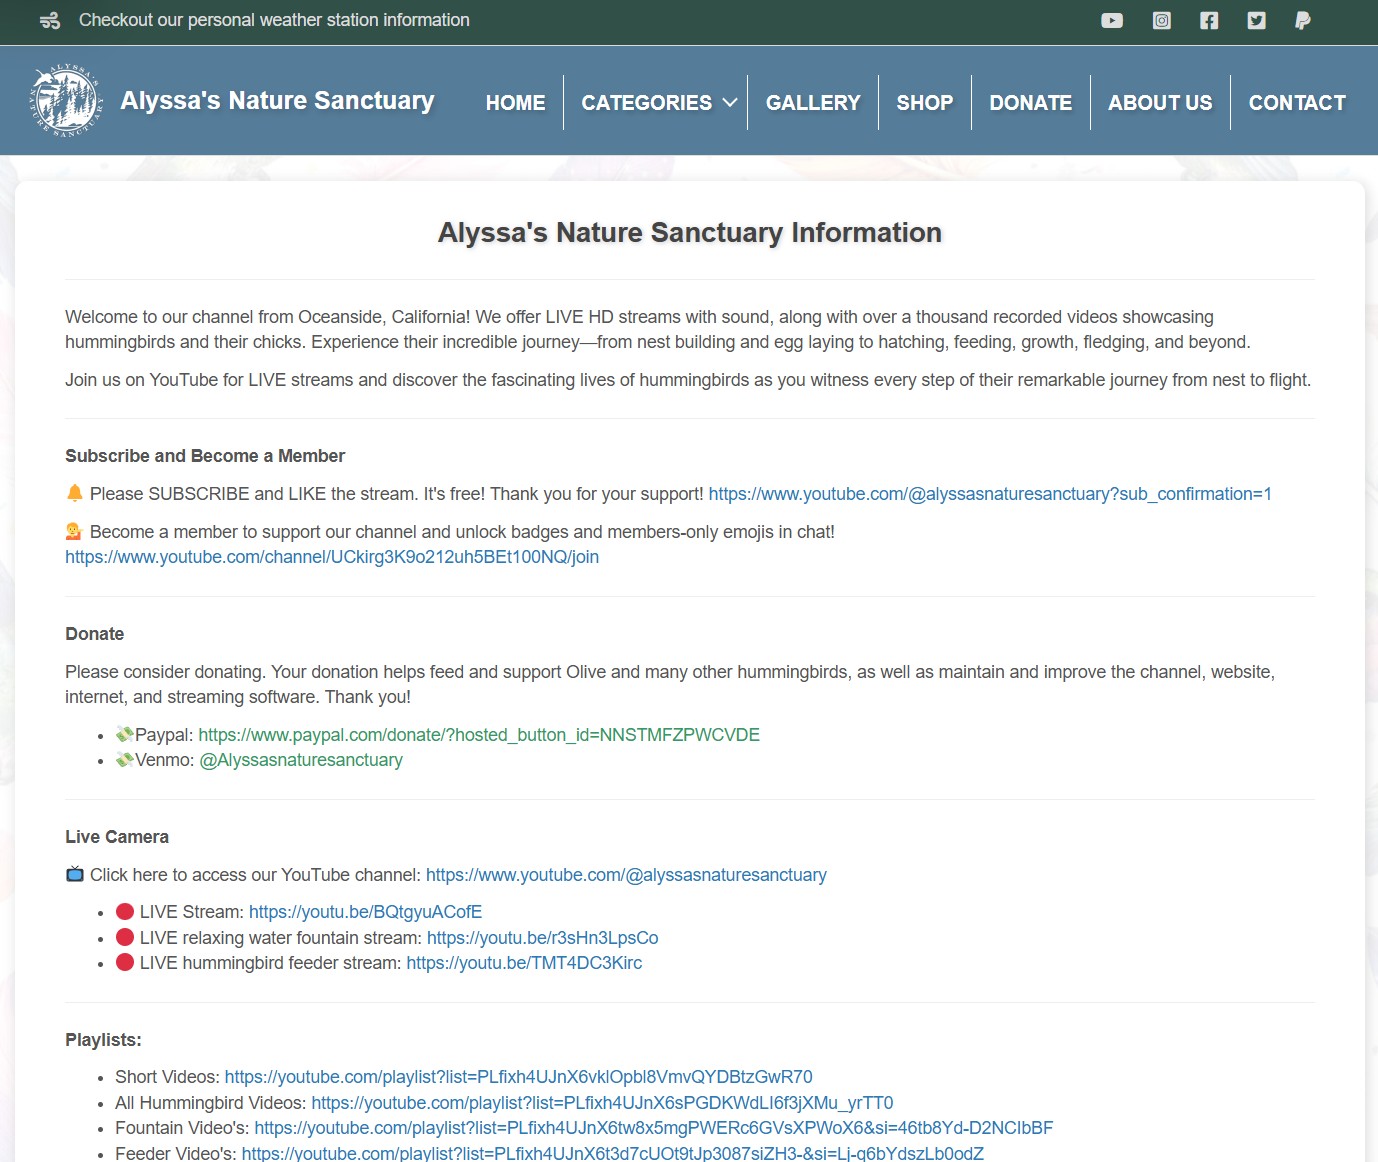Click the YouTube subscribe confirmation link

click(989, 494)
